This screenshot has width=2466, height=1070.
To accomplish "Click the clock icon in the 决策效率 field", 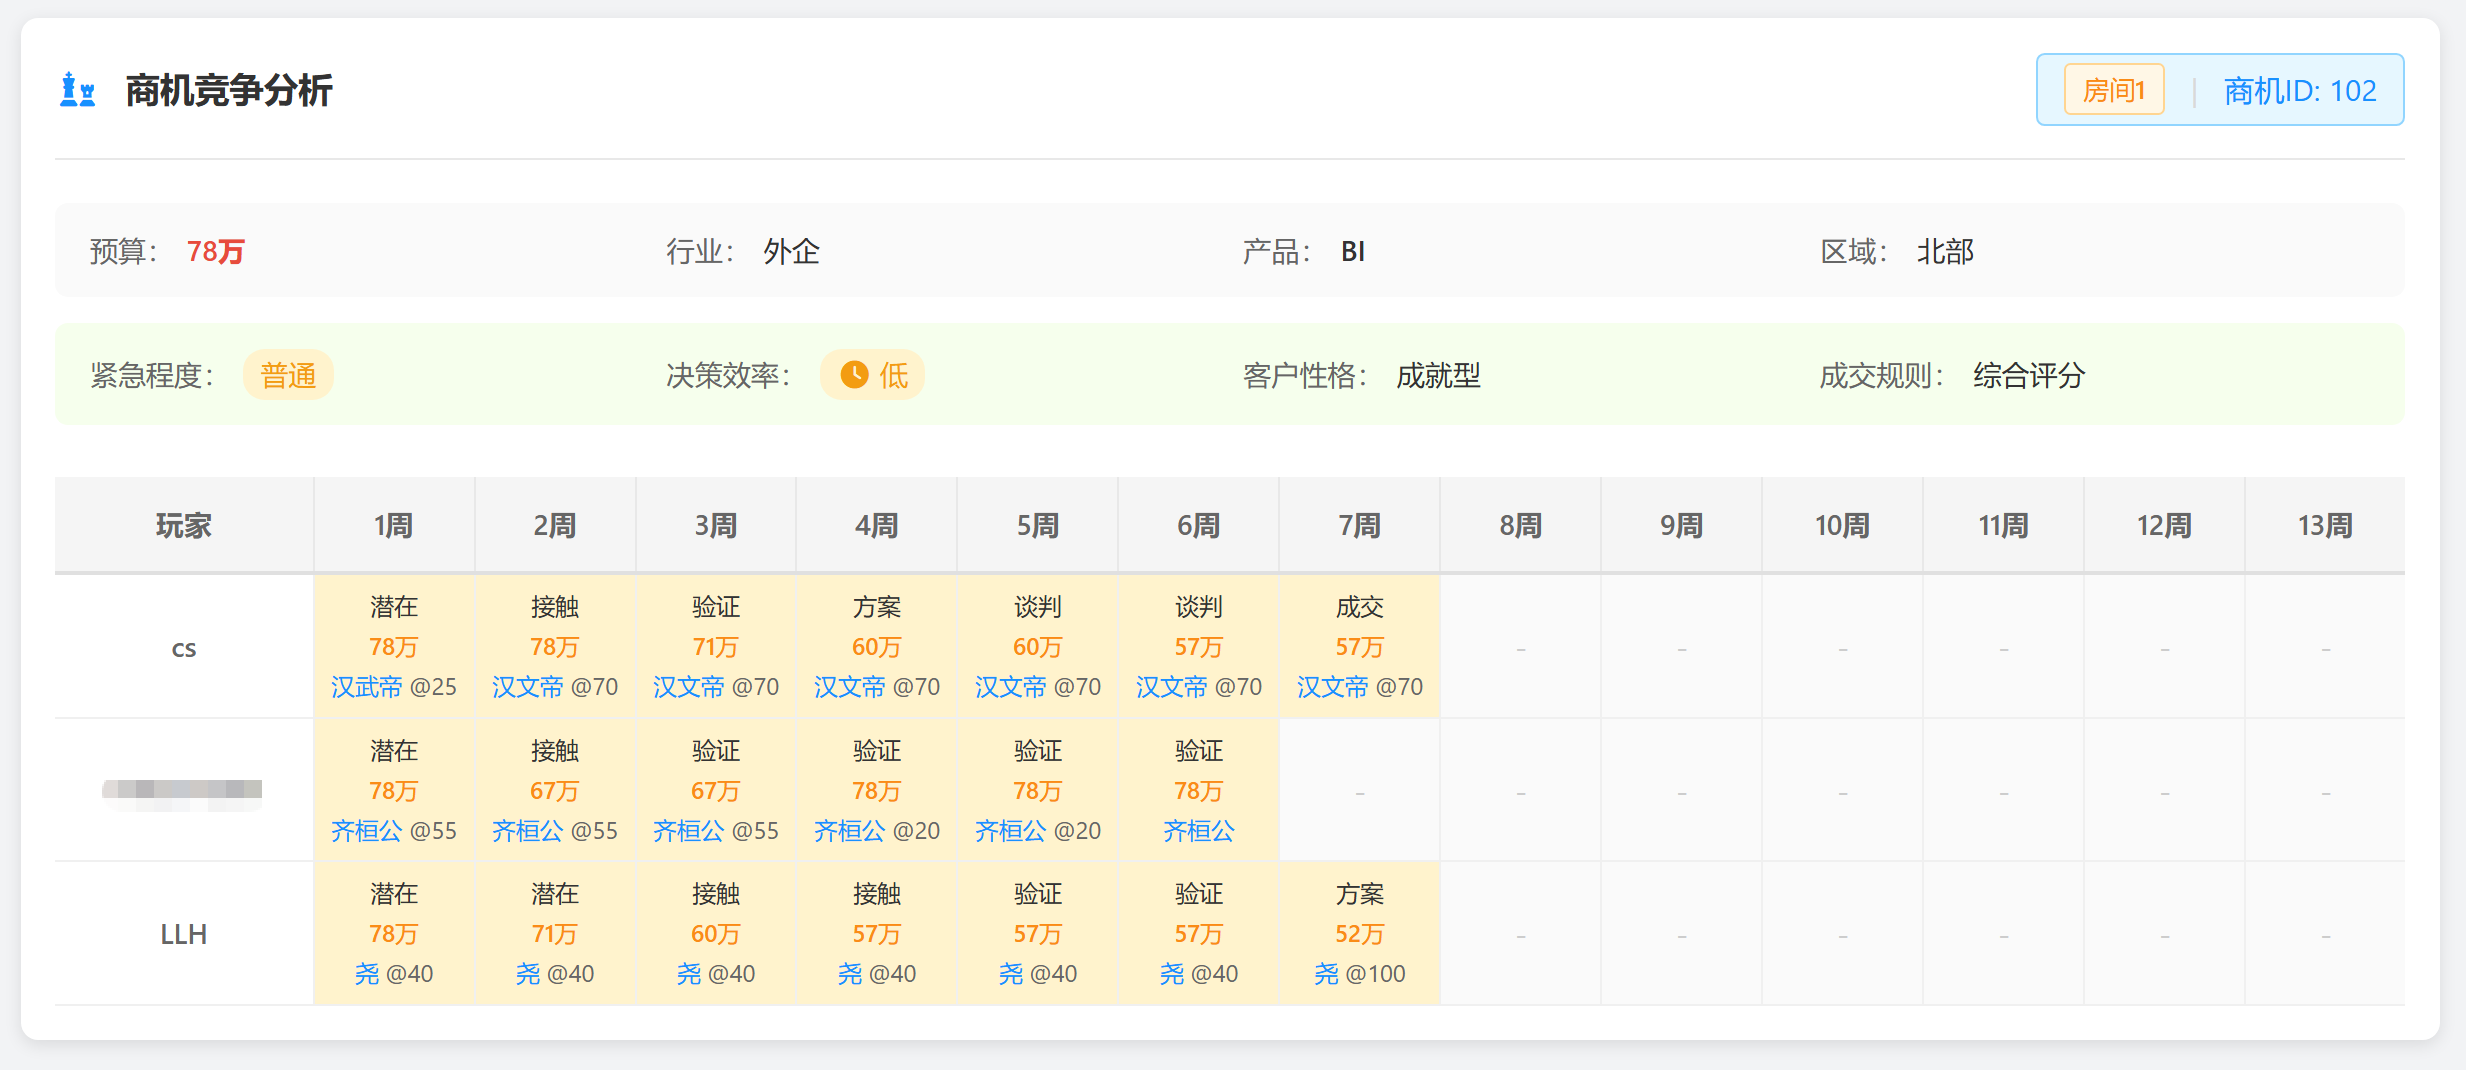I will [851, 375].
